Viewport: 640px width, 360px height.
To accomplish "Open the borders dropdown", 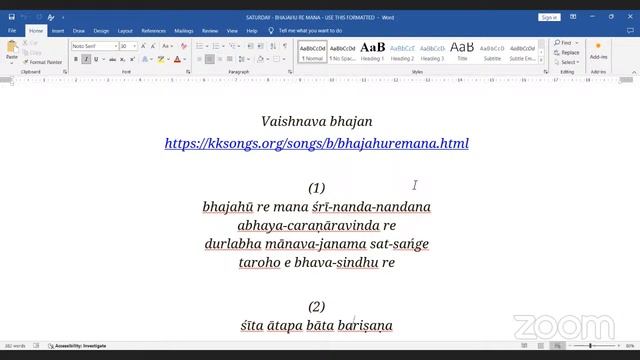I will pos(284,60).
